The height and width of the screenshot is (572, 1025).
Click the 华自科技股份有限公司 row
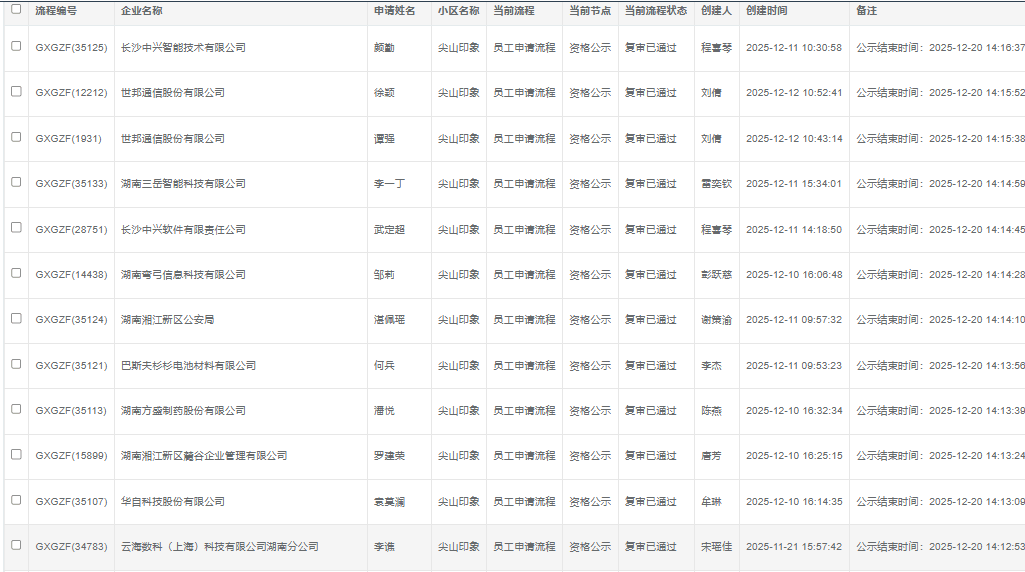(172, 502)
